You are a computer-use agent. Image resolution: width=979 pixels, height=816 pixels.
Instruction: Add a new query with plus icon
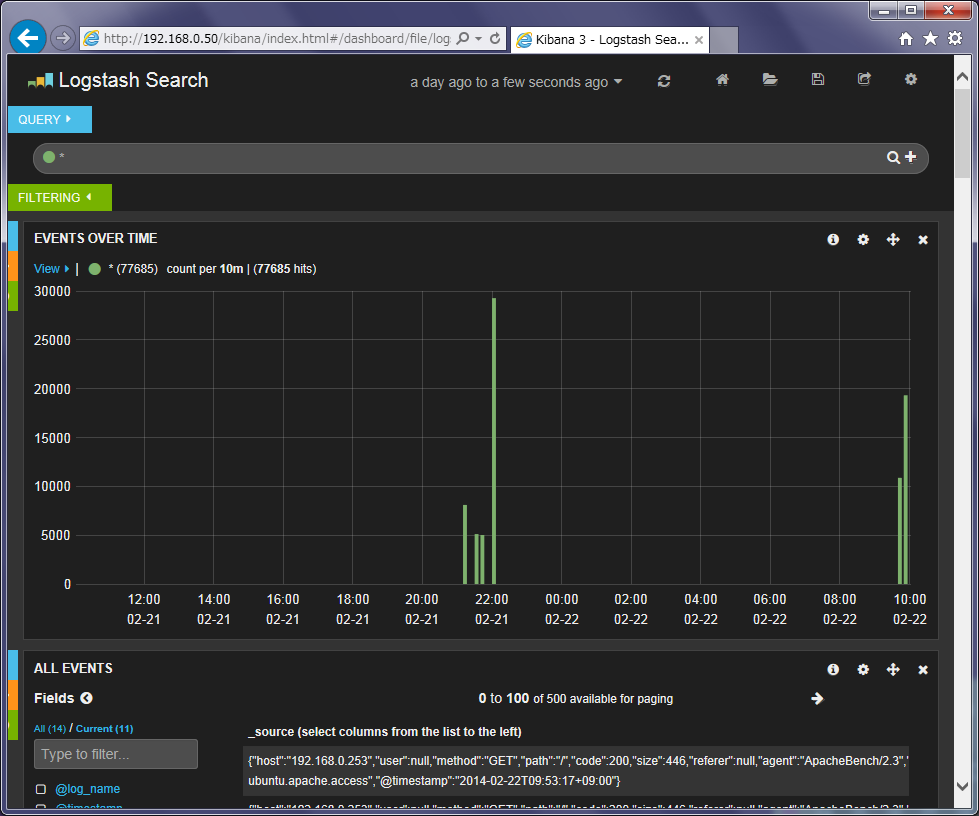click(911, 157)
